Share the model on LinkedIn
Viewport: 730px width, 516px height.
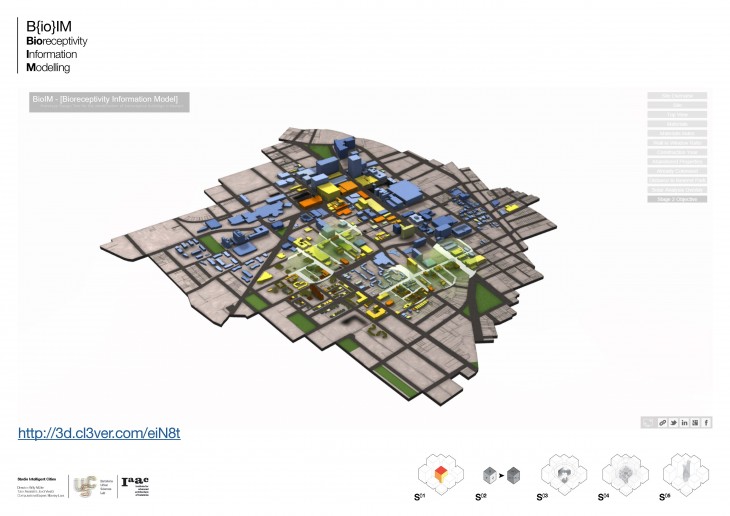pyautogui.click(x=685, y=423)
